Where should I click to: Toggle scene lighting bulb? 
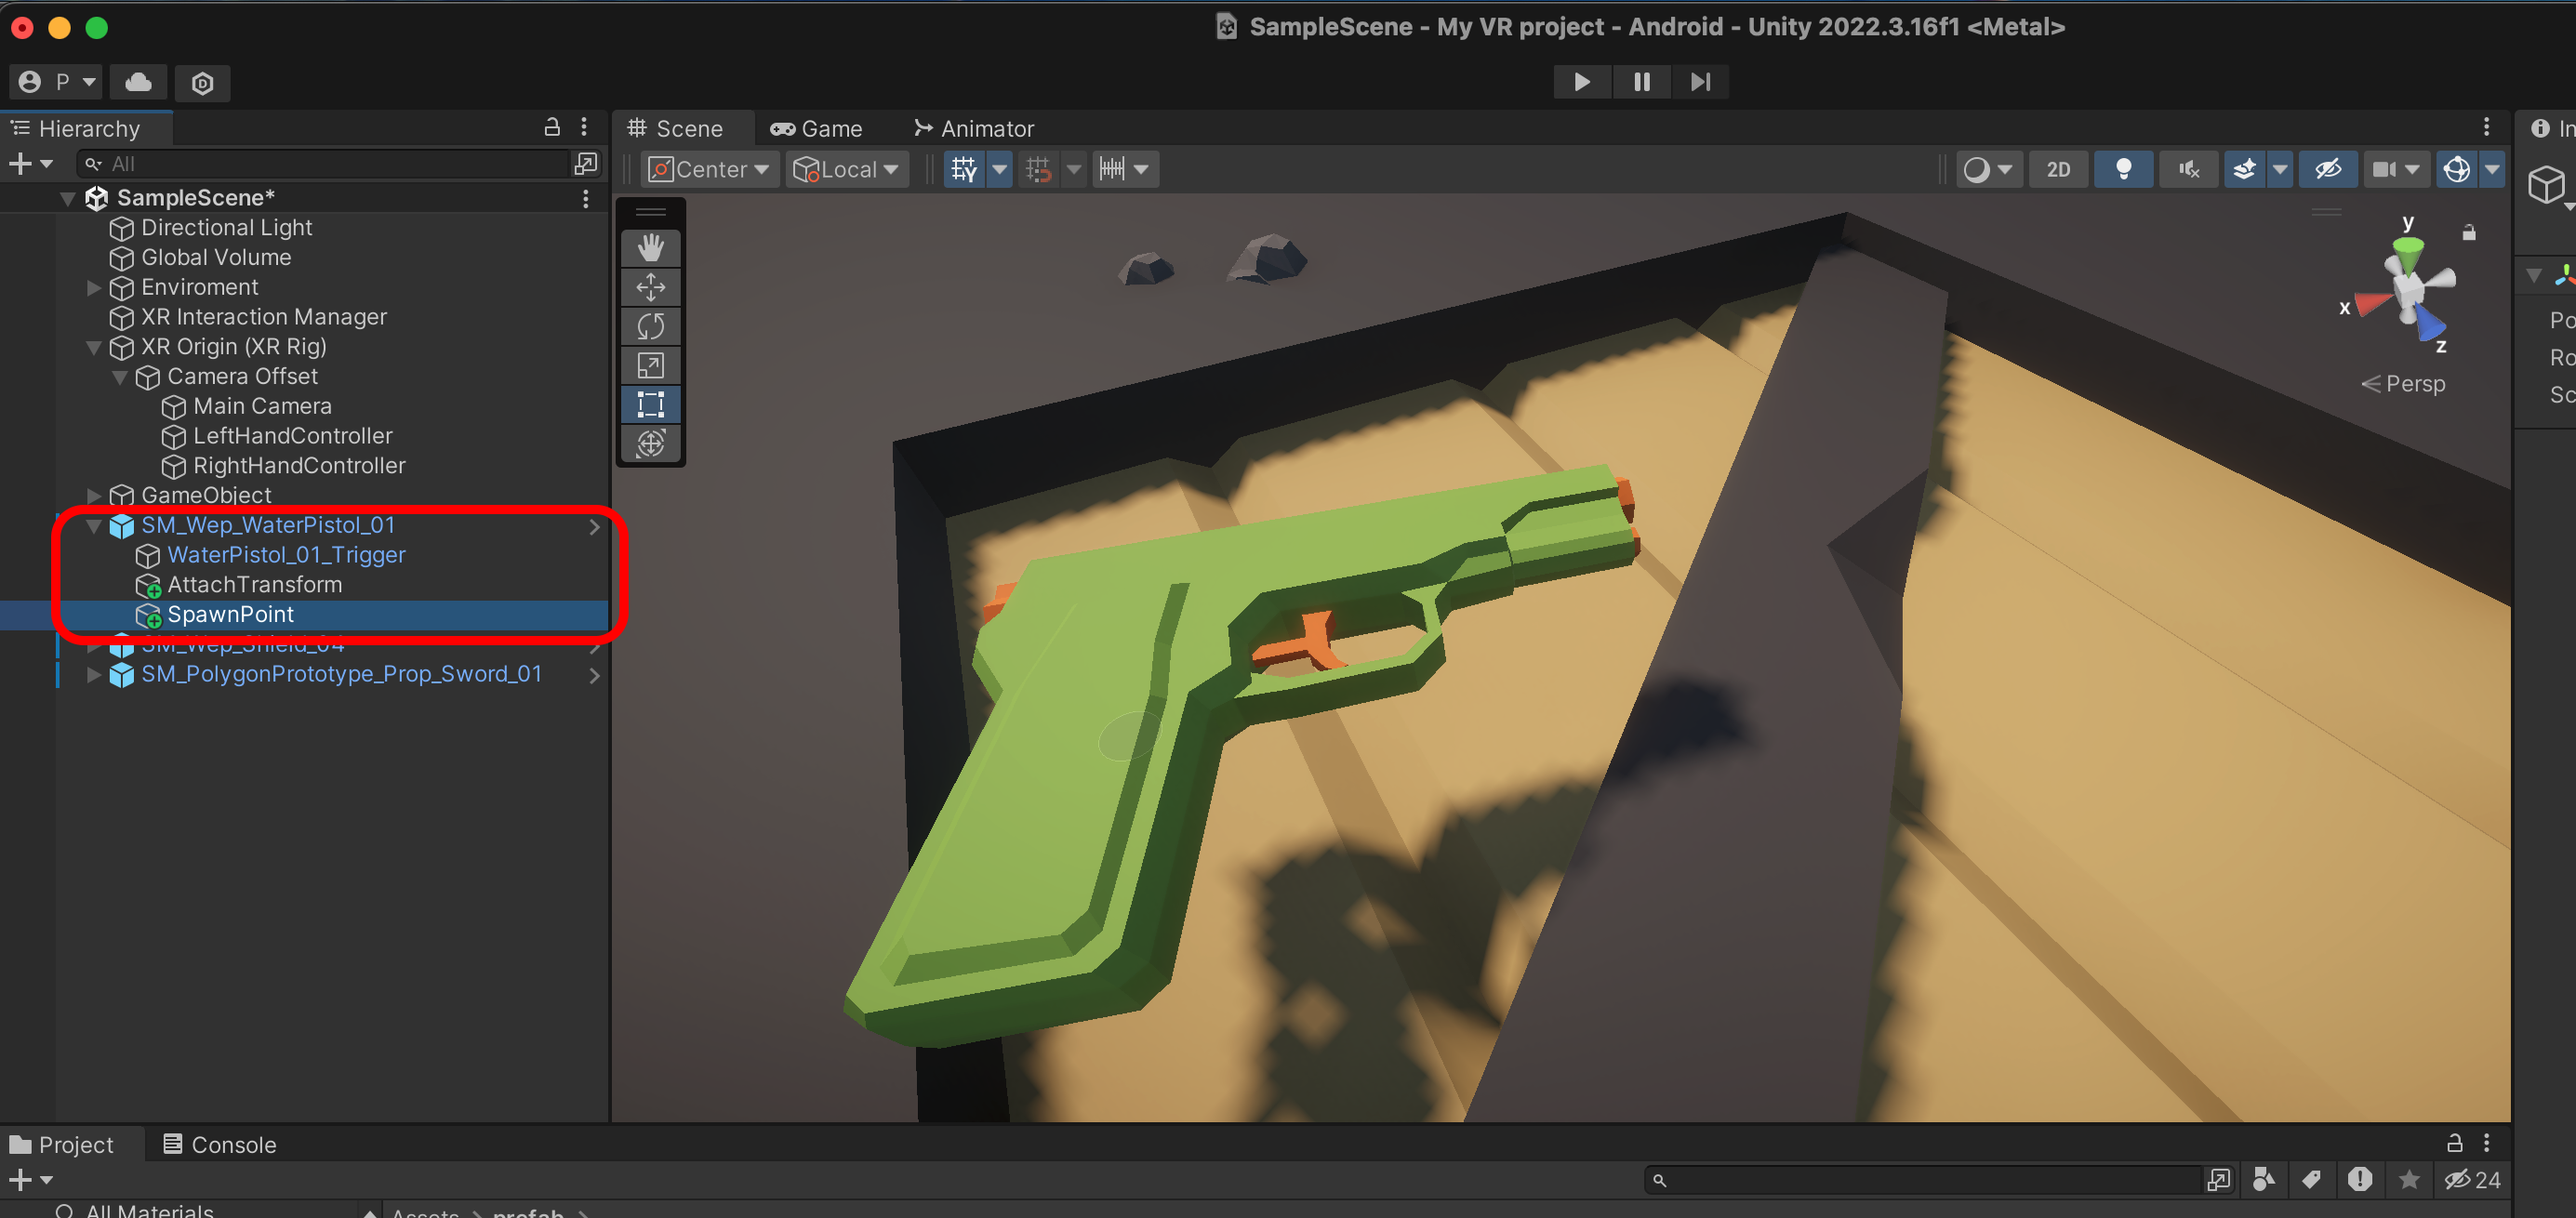click(2123, 169)
